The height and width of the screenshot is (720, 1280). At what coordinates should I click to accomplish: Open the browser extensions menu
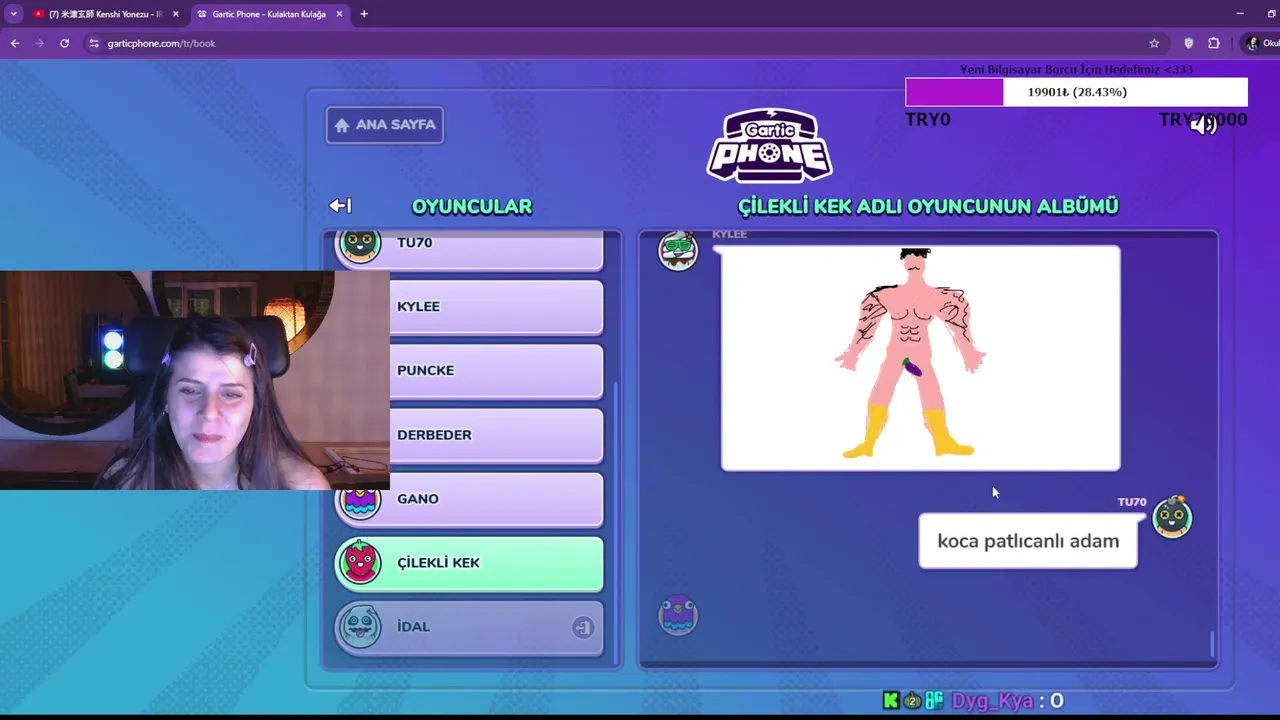coord(1214,43)
